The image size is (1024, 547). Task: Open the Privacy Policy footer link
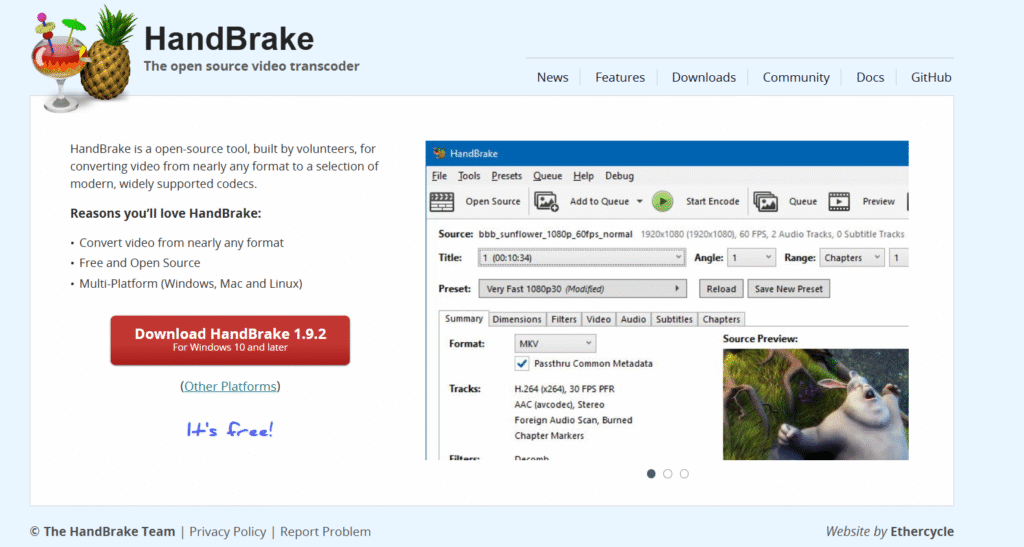pos(227,532)
